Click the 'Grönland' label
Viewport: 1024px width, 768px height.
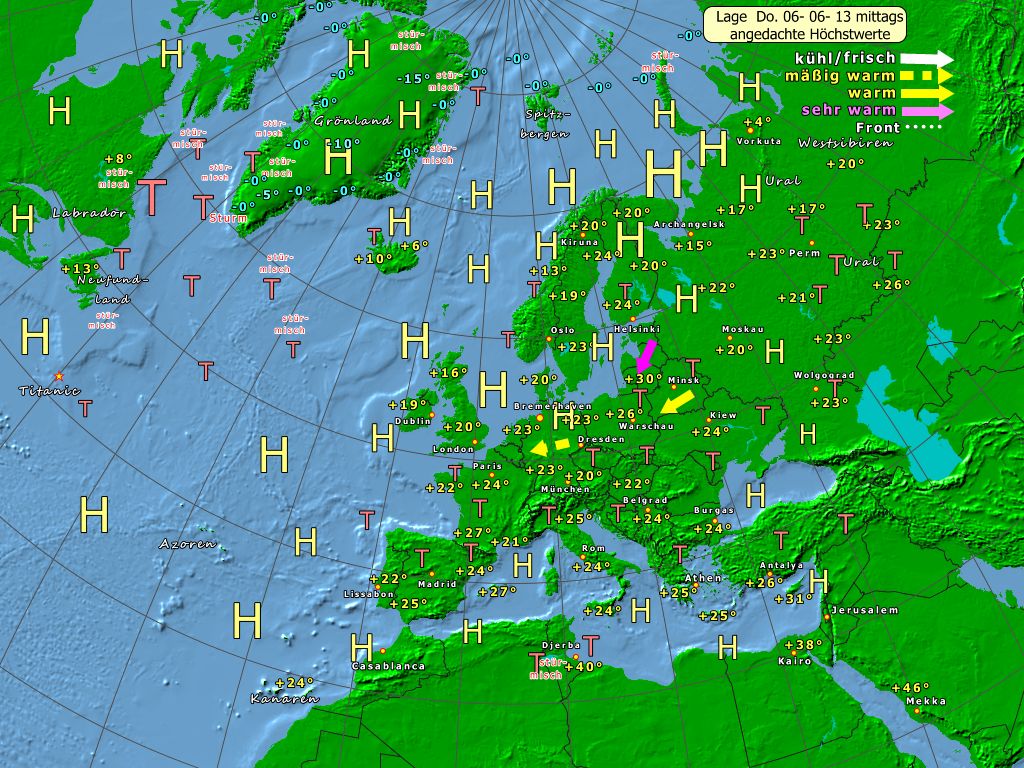pos(353,121)
